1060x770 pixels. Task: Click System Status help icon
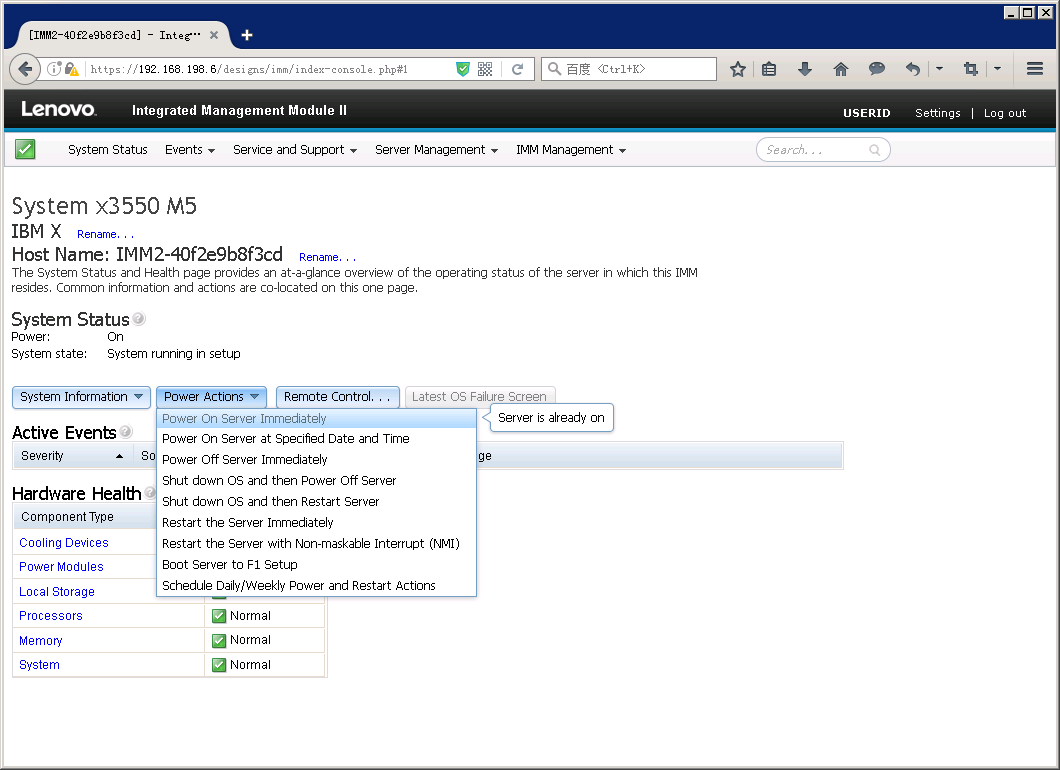[139, 320]
